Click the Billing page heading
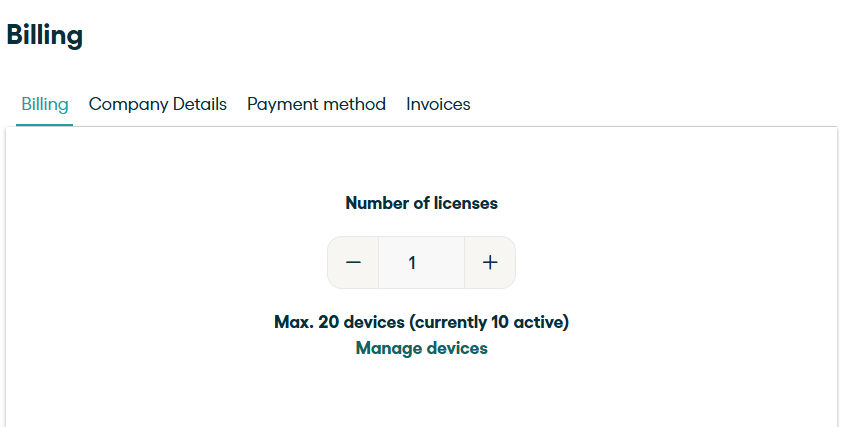 tap(45, 35)
